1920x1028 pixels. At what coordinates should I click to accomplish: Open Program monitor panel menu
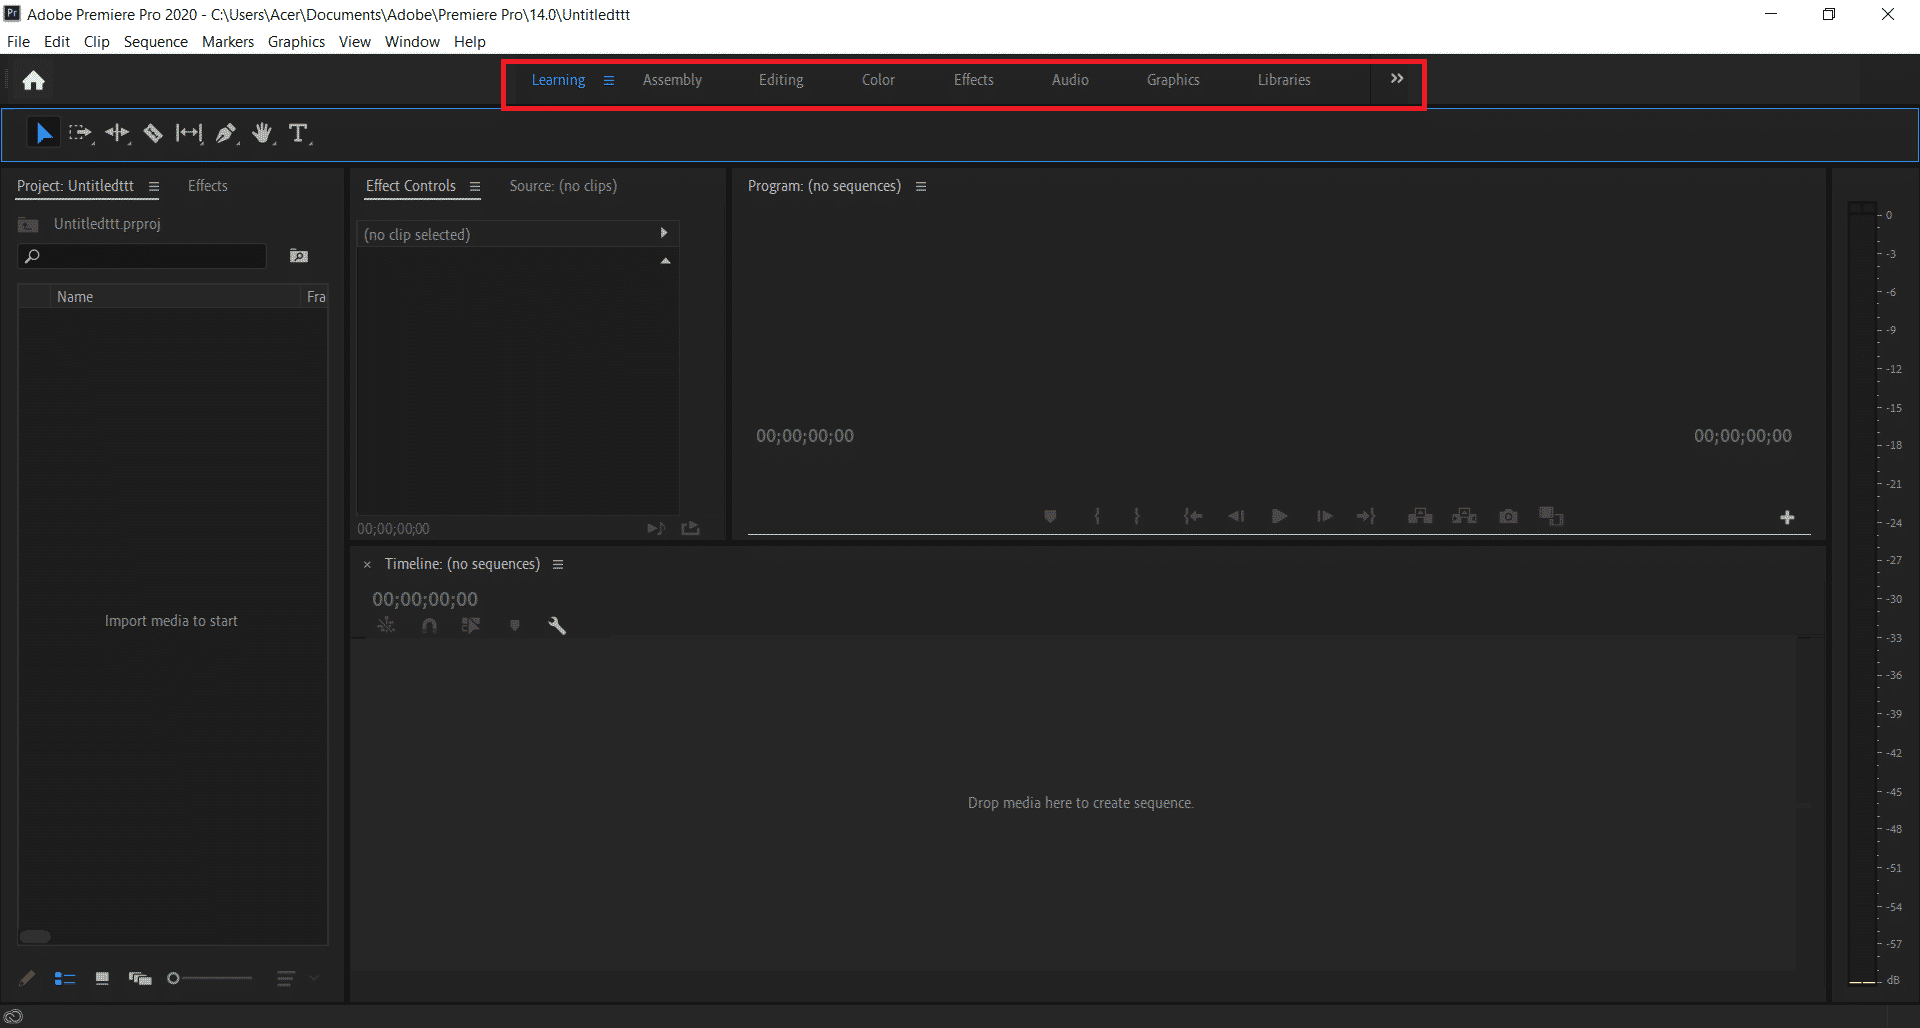(x=921, y=186)
